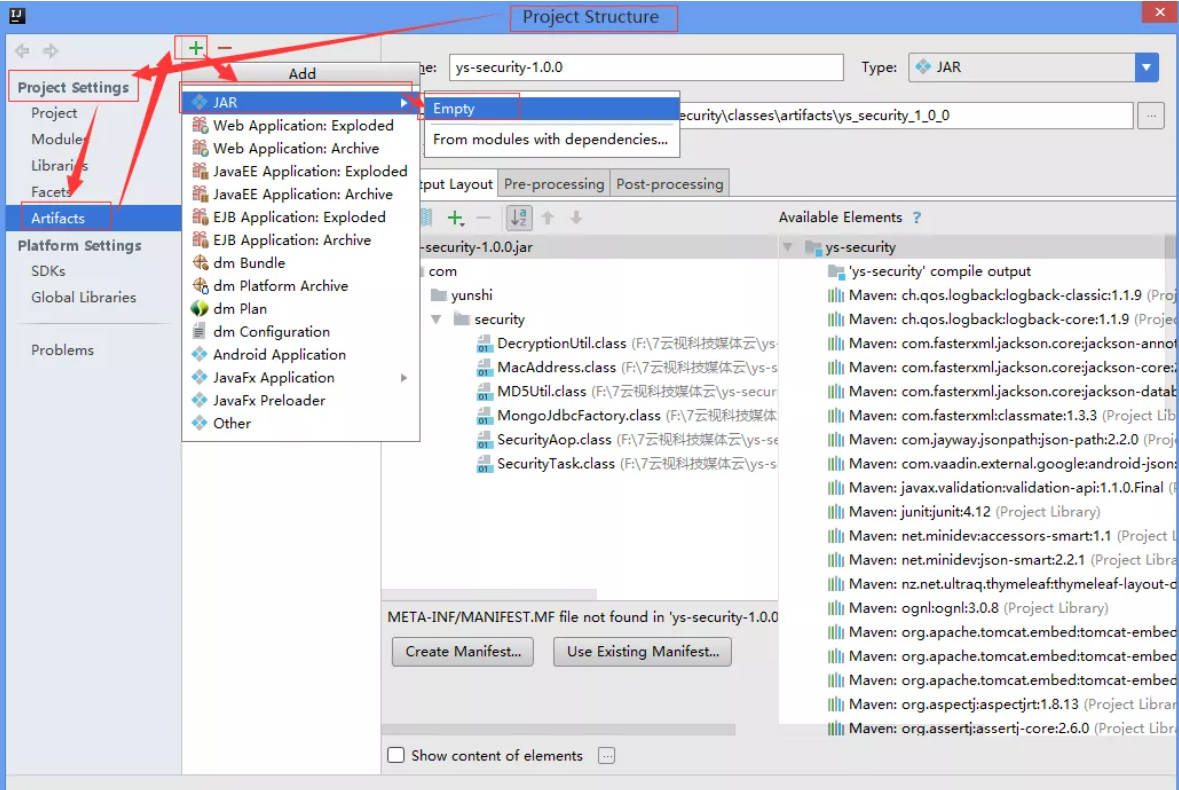Click the ellipsis icon beside Show content
The height and width of the screenshot is (790, 1179).
pos(606,756)
